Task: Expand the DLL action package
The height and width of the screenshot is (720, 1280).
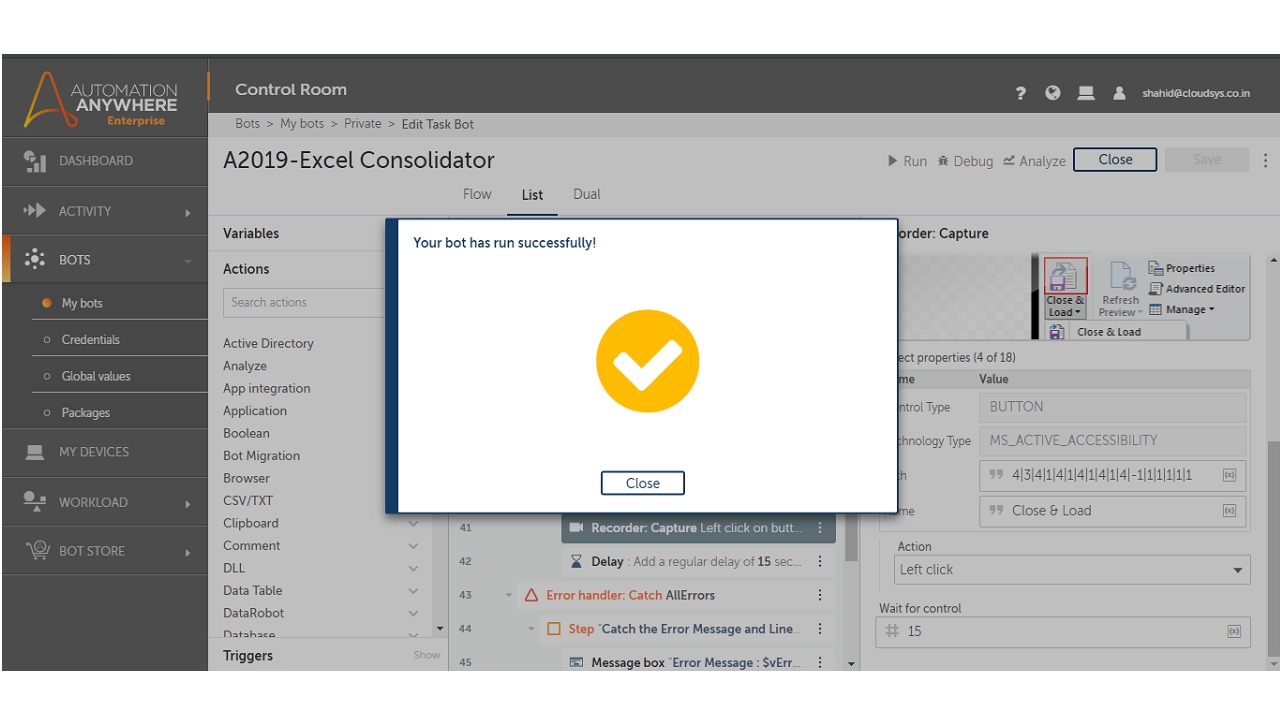Action: coord(413,568)
